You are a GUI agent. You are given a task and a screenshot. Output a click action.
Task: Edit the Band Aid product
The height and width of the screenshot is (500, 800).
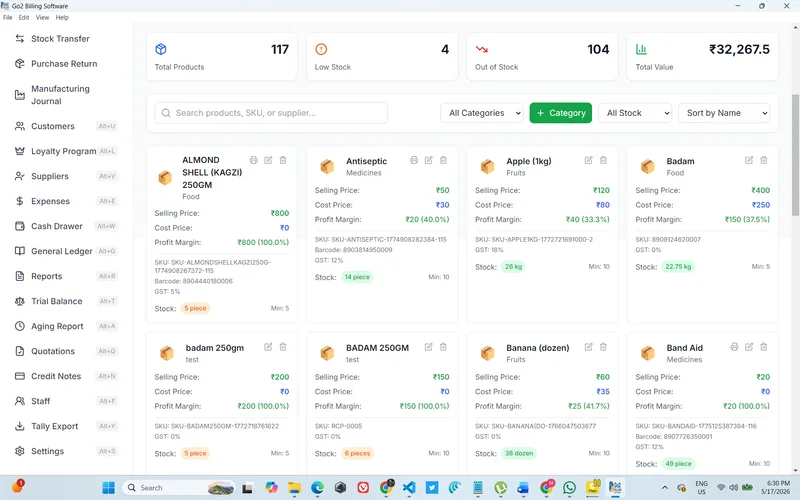[x=749, y=347]
